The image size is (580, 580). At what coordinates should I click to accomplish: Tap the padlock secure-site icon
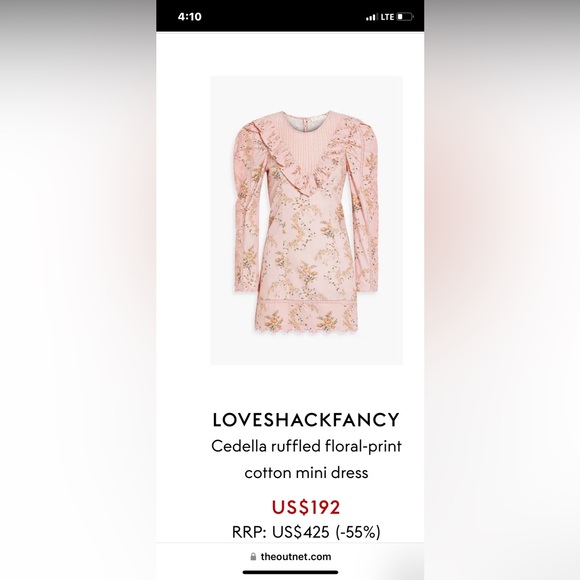[x=253, y=557]
